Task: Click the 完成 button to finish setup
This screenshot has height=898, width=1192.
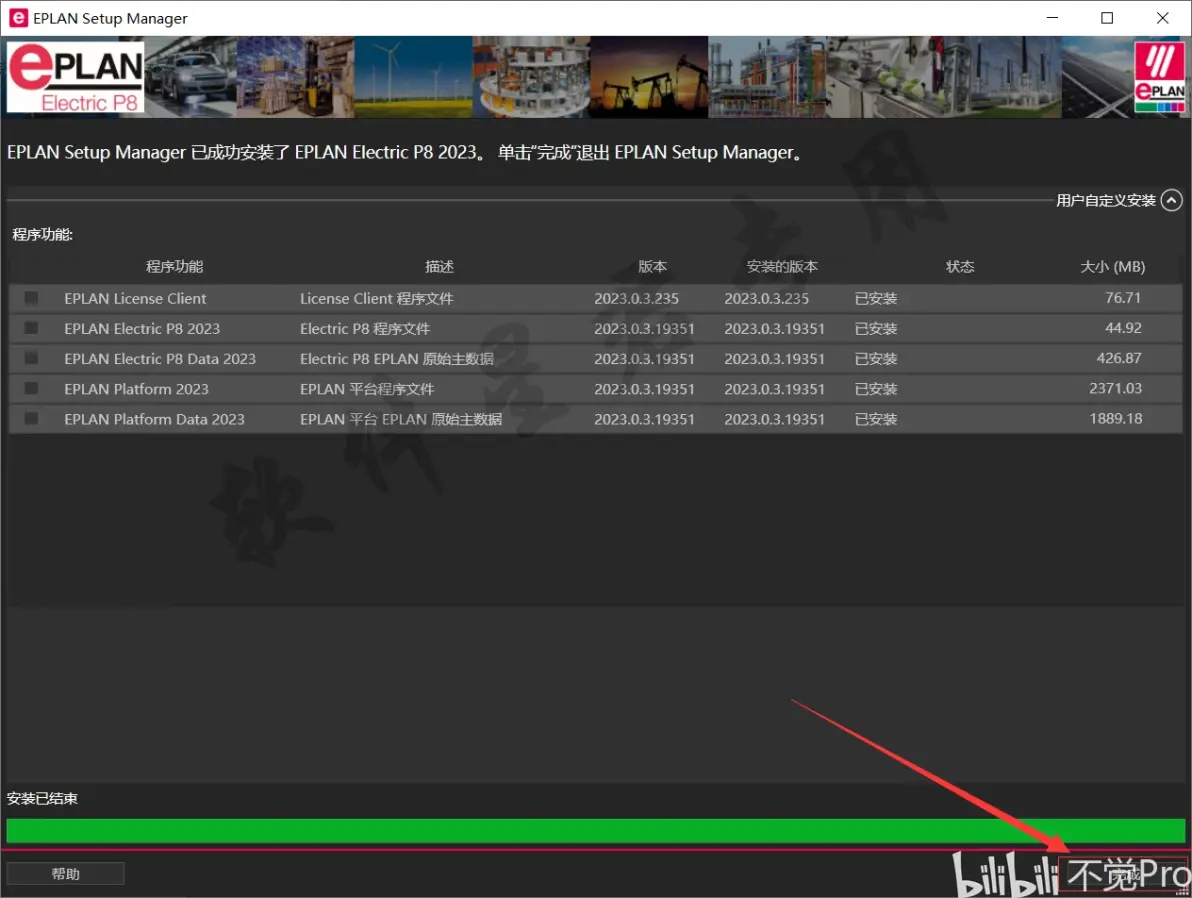Action: [1125, 876]
